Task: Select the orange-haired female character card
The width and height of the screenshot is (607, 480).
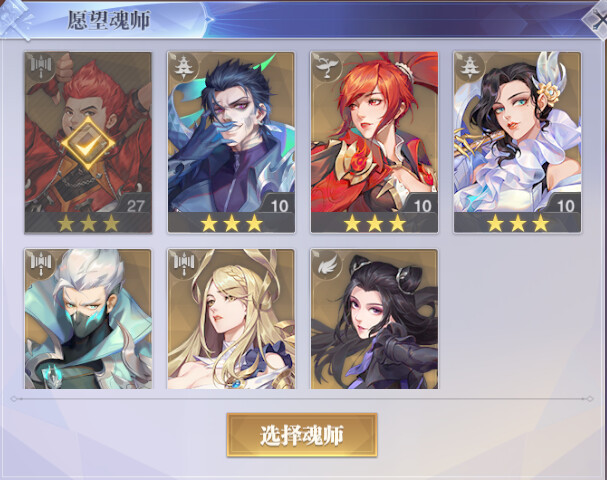Action: 374,142
